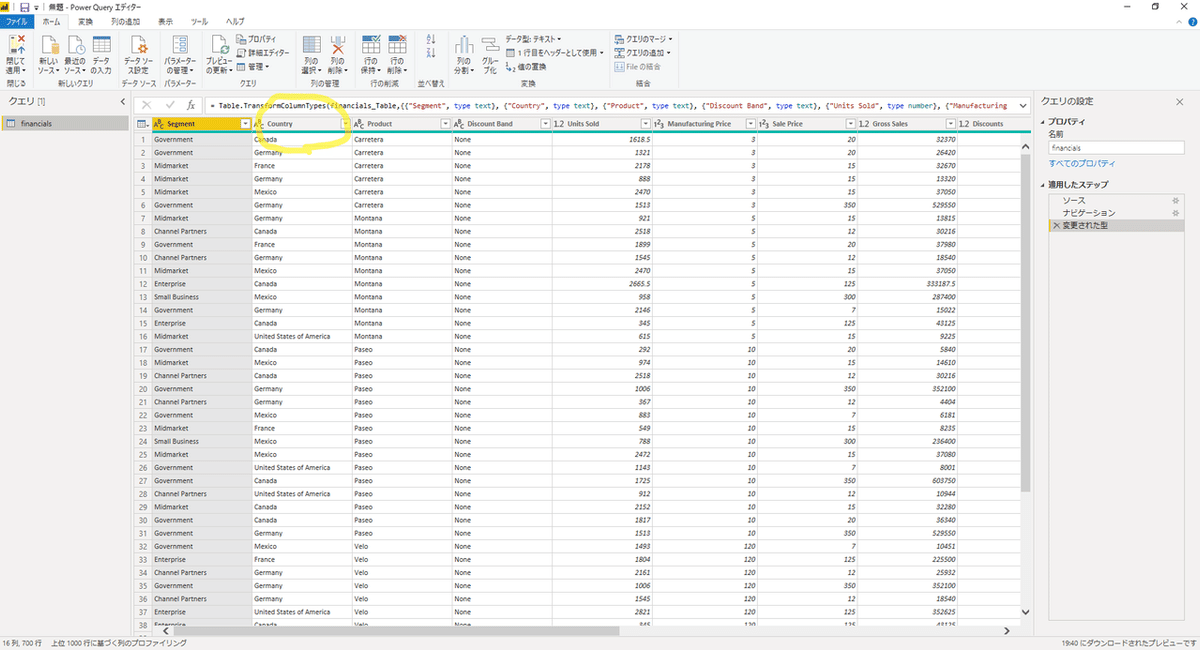Click 列の削除 (Remove Columns) icon
The image size is (1200, 650).
(337, 44)
